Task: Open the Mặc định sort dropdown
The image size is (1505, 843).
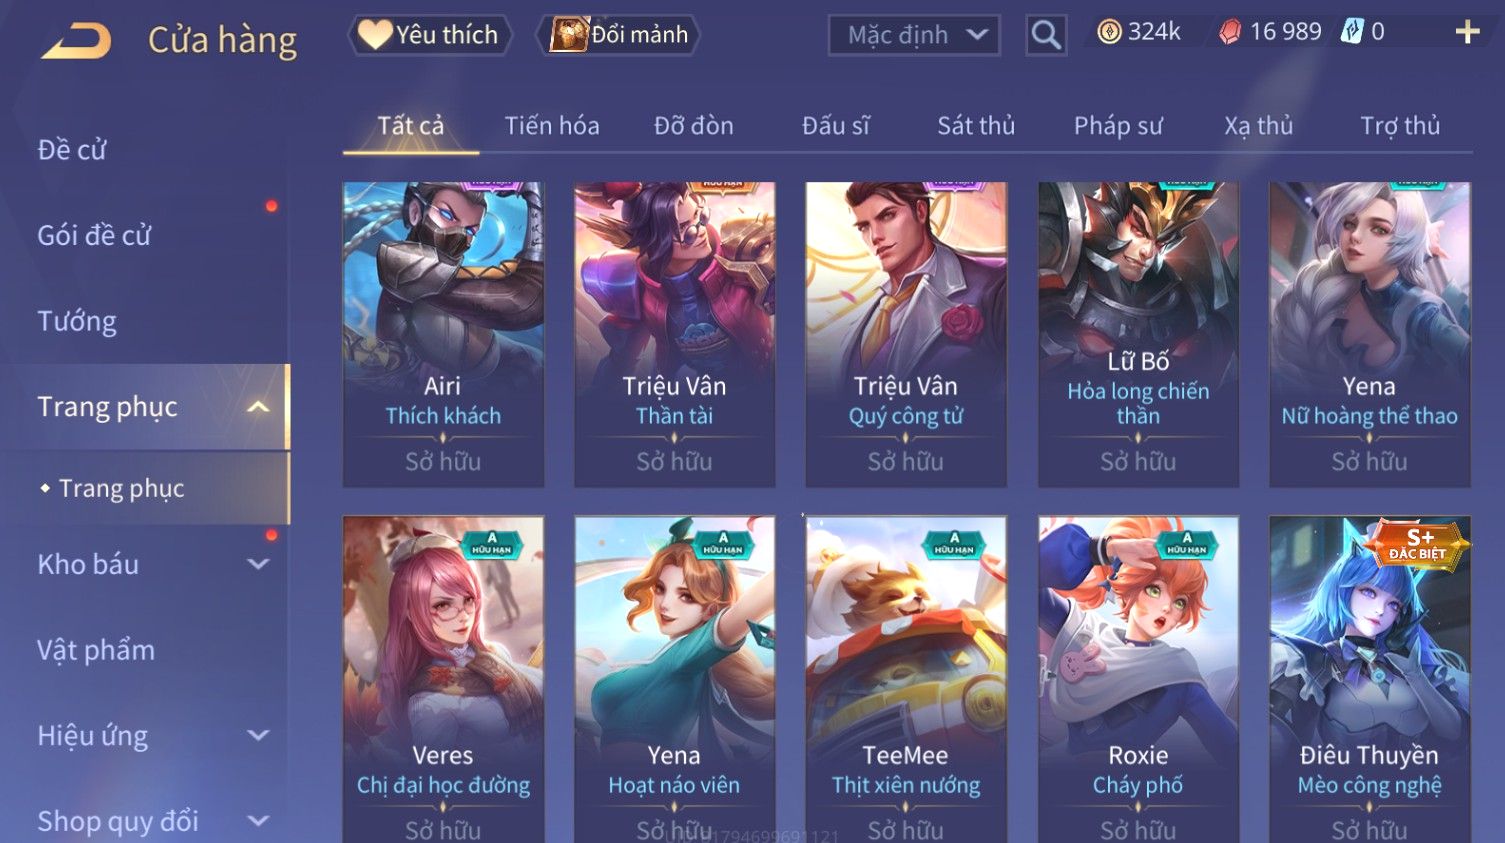Action: point(914,35)
